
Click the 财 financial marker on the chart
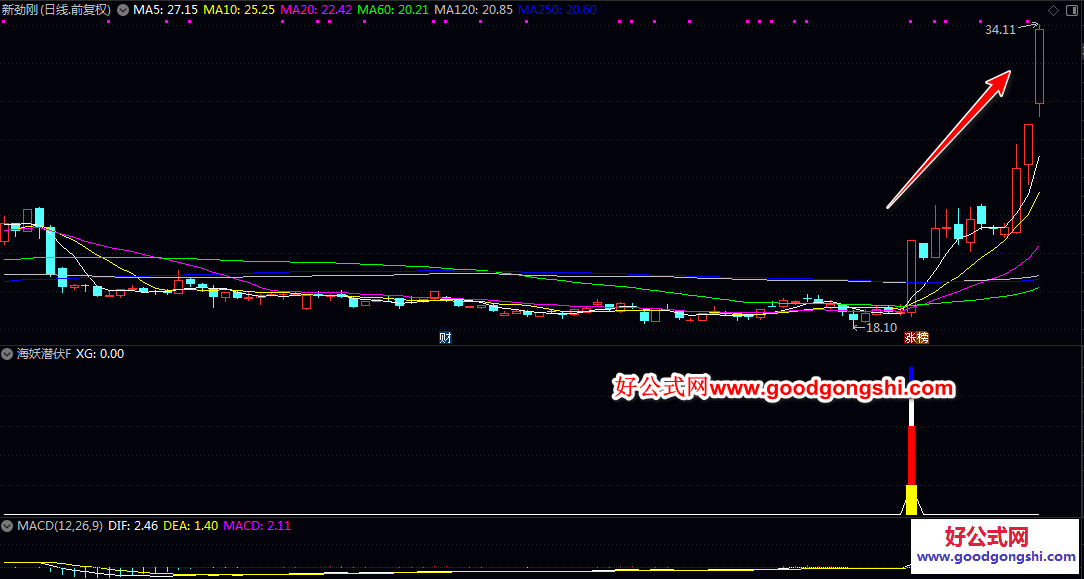coord(445,338)
